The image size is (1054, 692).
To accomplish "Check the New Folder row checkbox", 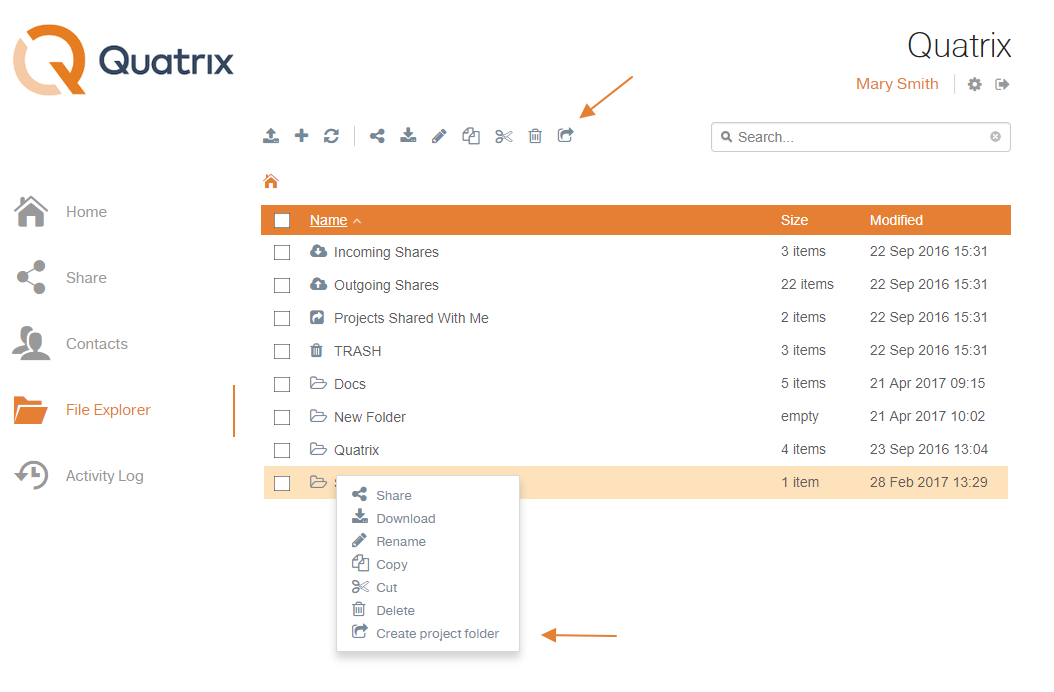I will [282, 417].
